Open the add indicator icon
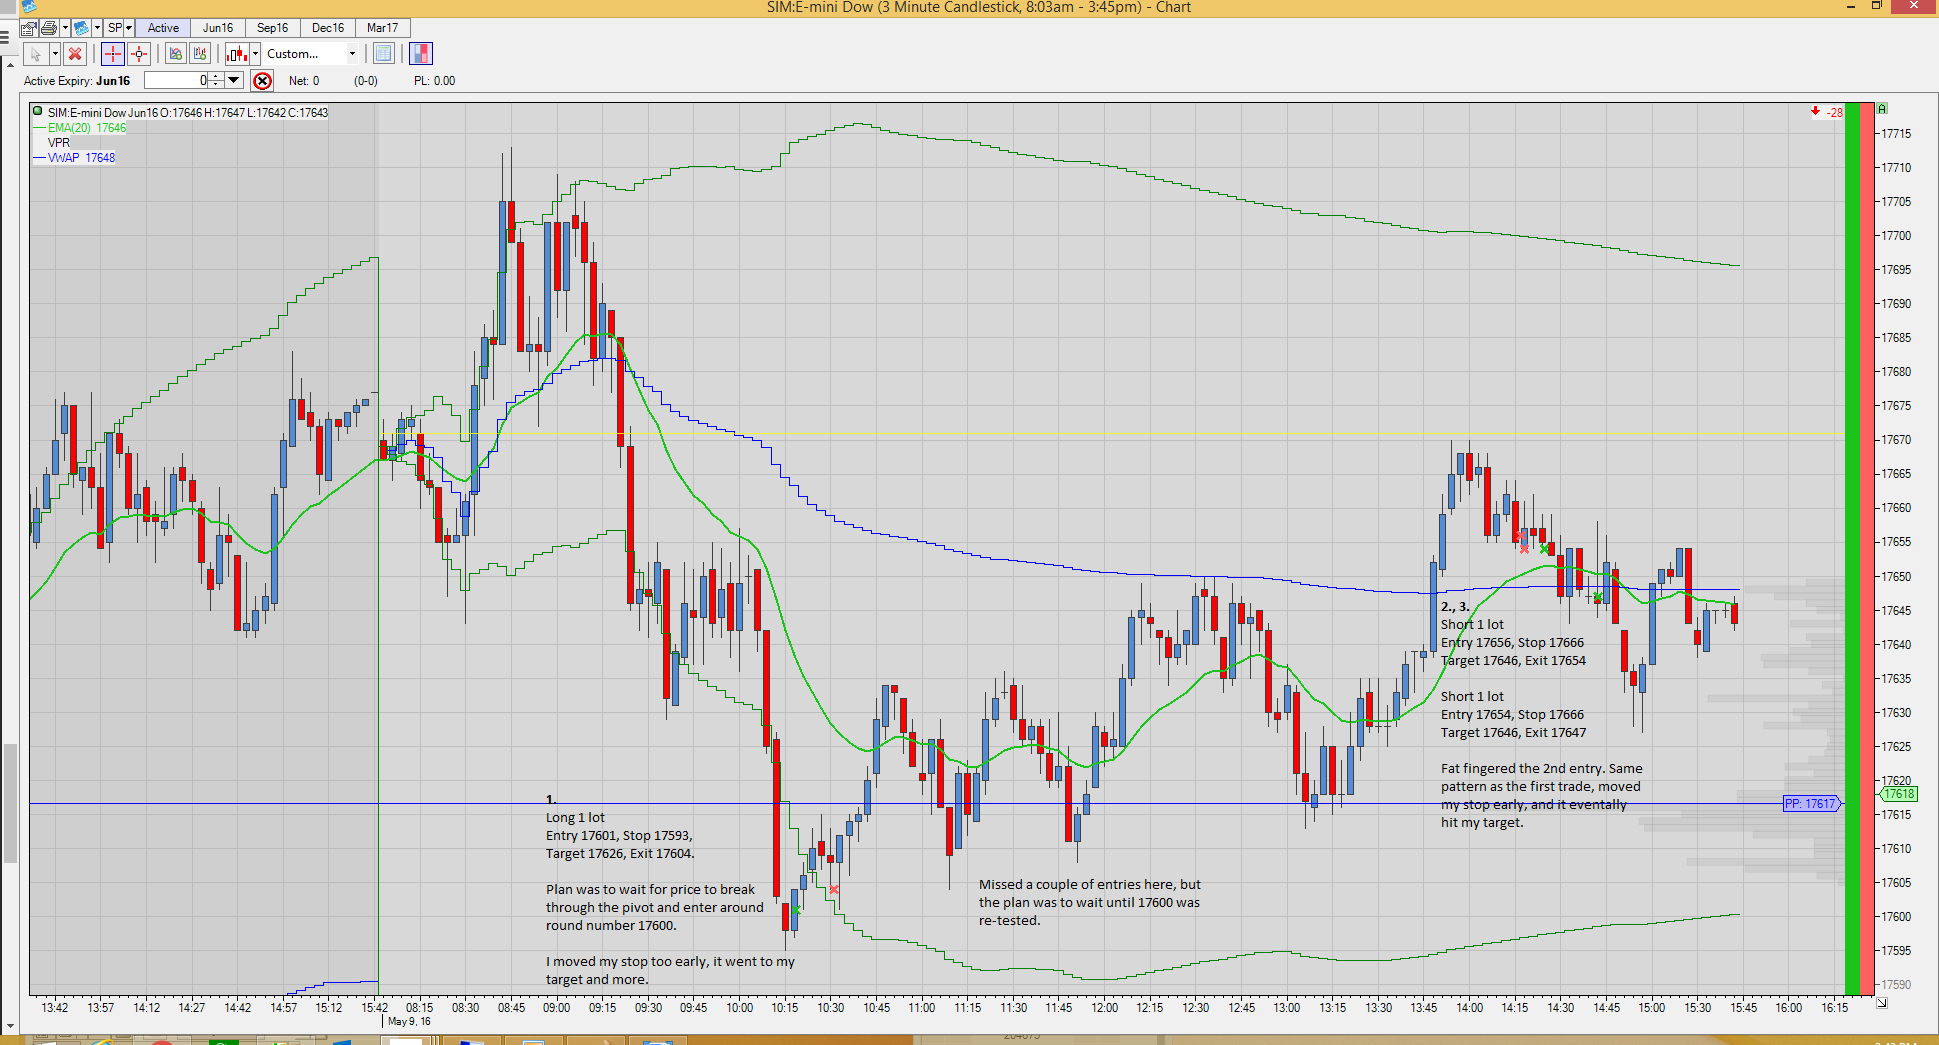Viewport: 1939px width, 1045px height. point(176,54)
